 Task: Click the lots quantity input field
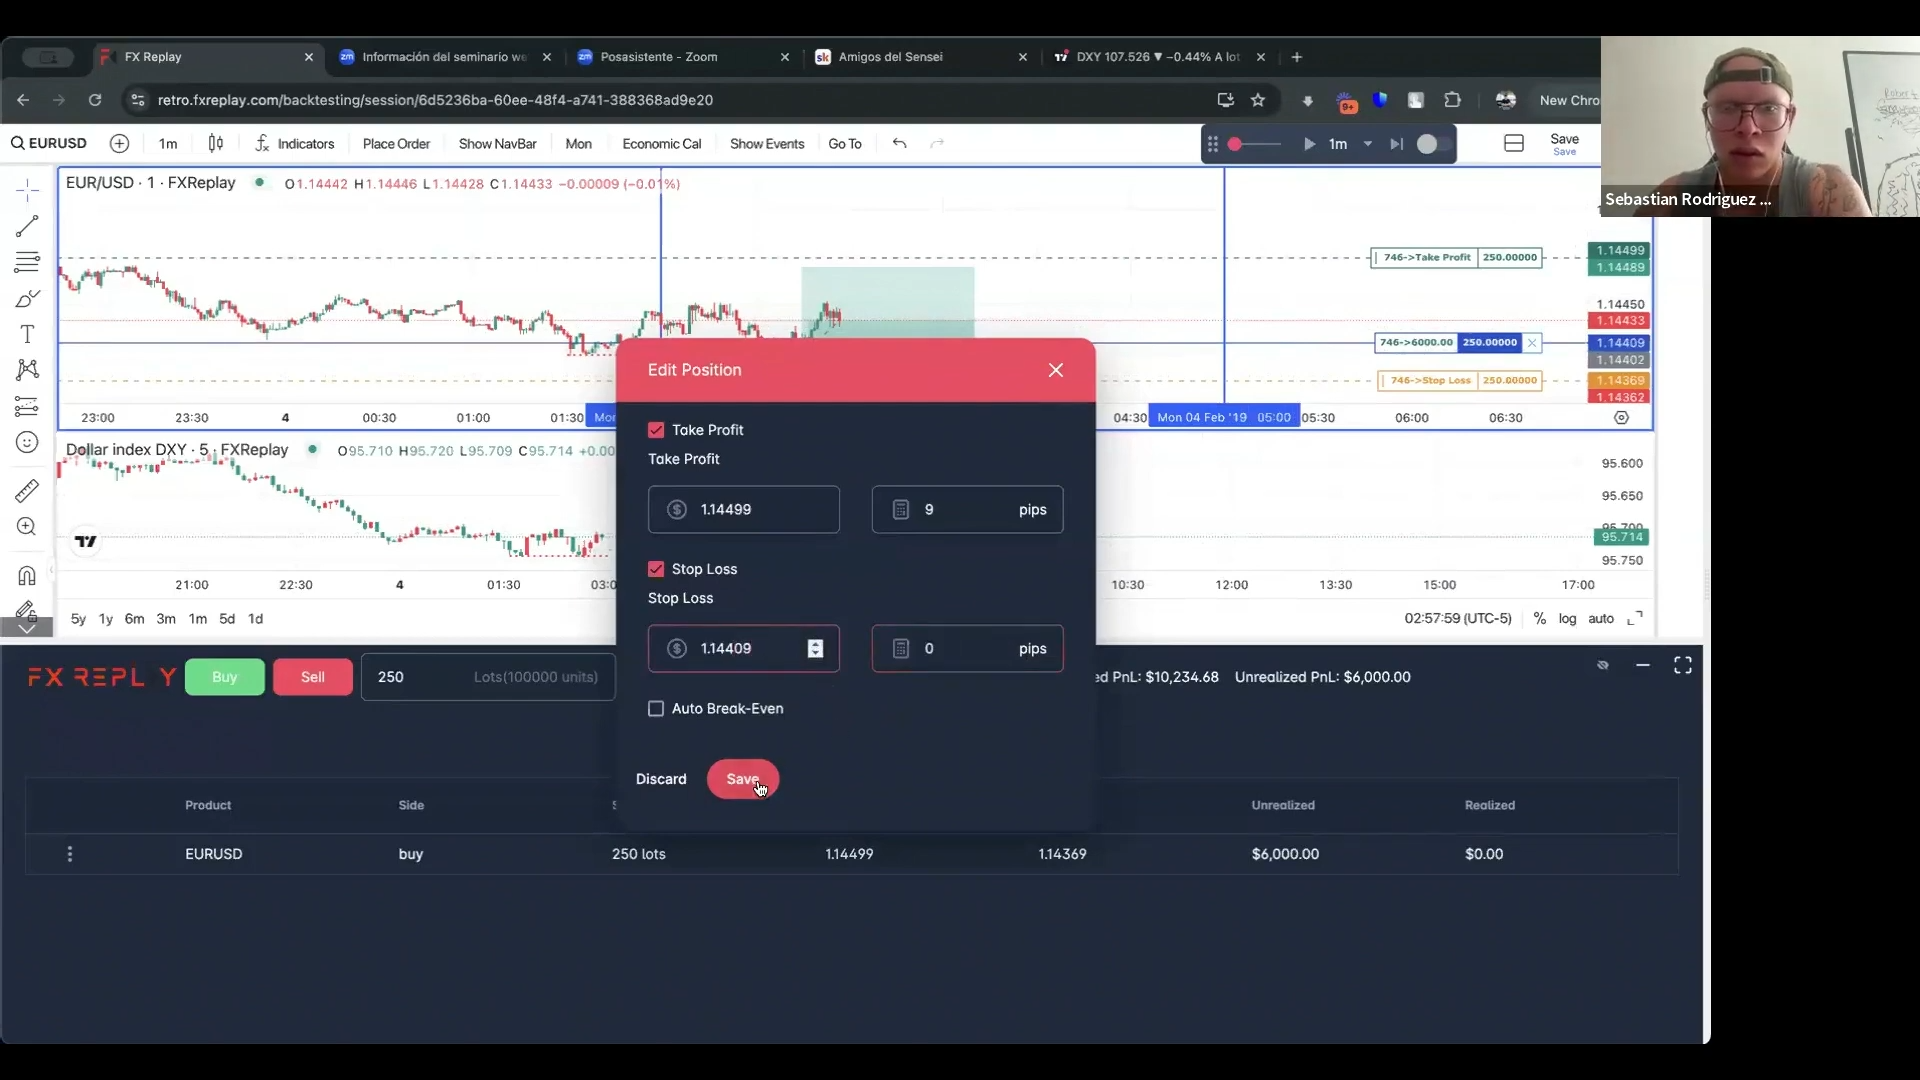[x=488, y=677]
